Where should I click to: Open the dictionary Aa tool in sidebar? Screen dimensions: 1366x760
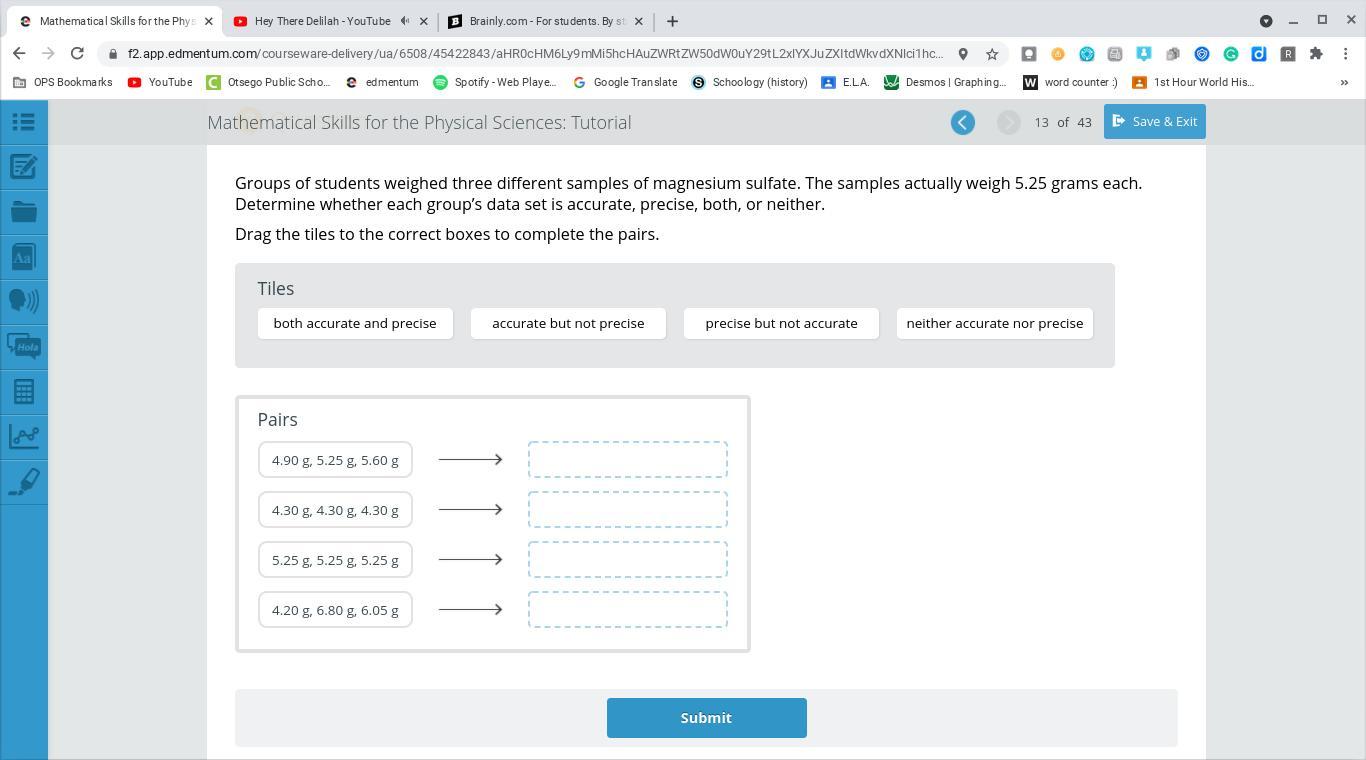[x=24, y=257]
